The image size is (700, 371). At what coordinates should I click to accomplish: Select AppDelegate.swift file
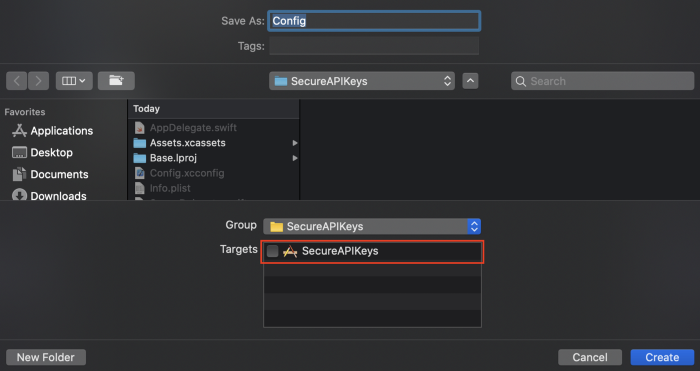(214, 128)
